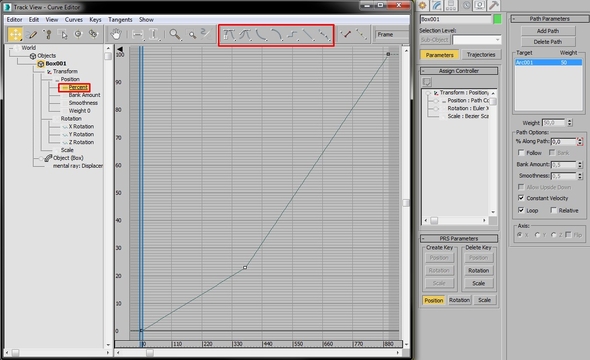
Task: Open the Motion panel tab icon
Action: click(466, 5)
